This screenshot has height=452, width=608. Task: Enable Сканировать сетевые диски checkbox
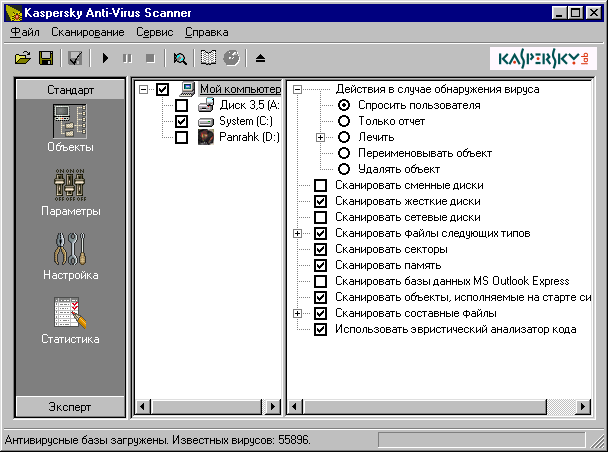(320, 217)
